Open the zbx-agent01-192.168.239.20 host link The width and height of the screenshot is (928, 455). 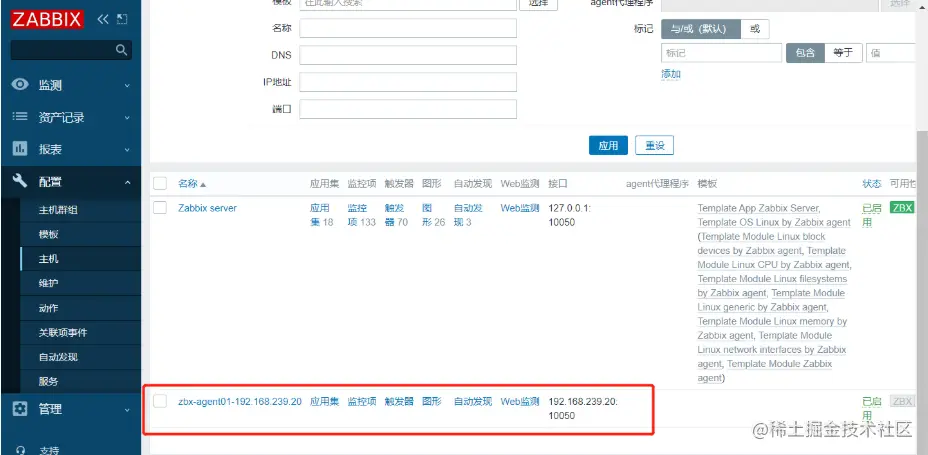[x=240, y=401]
